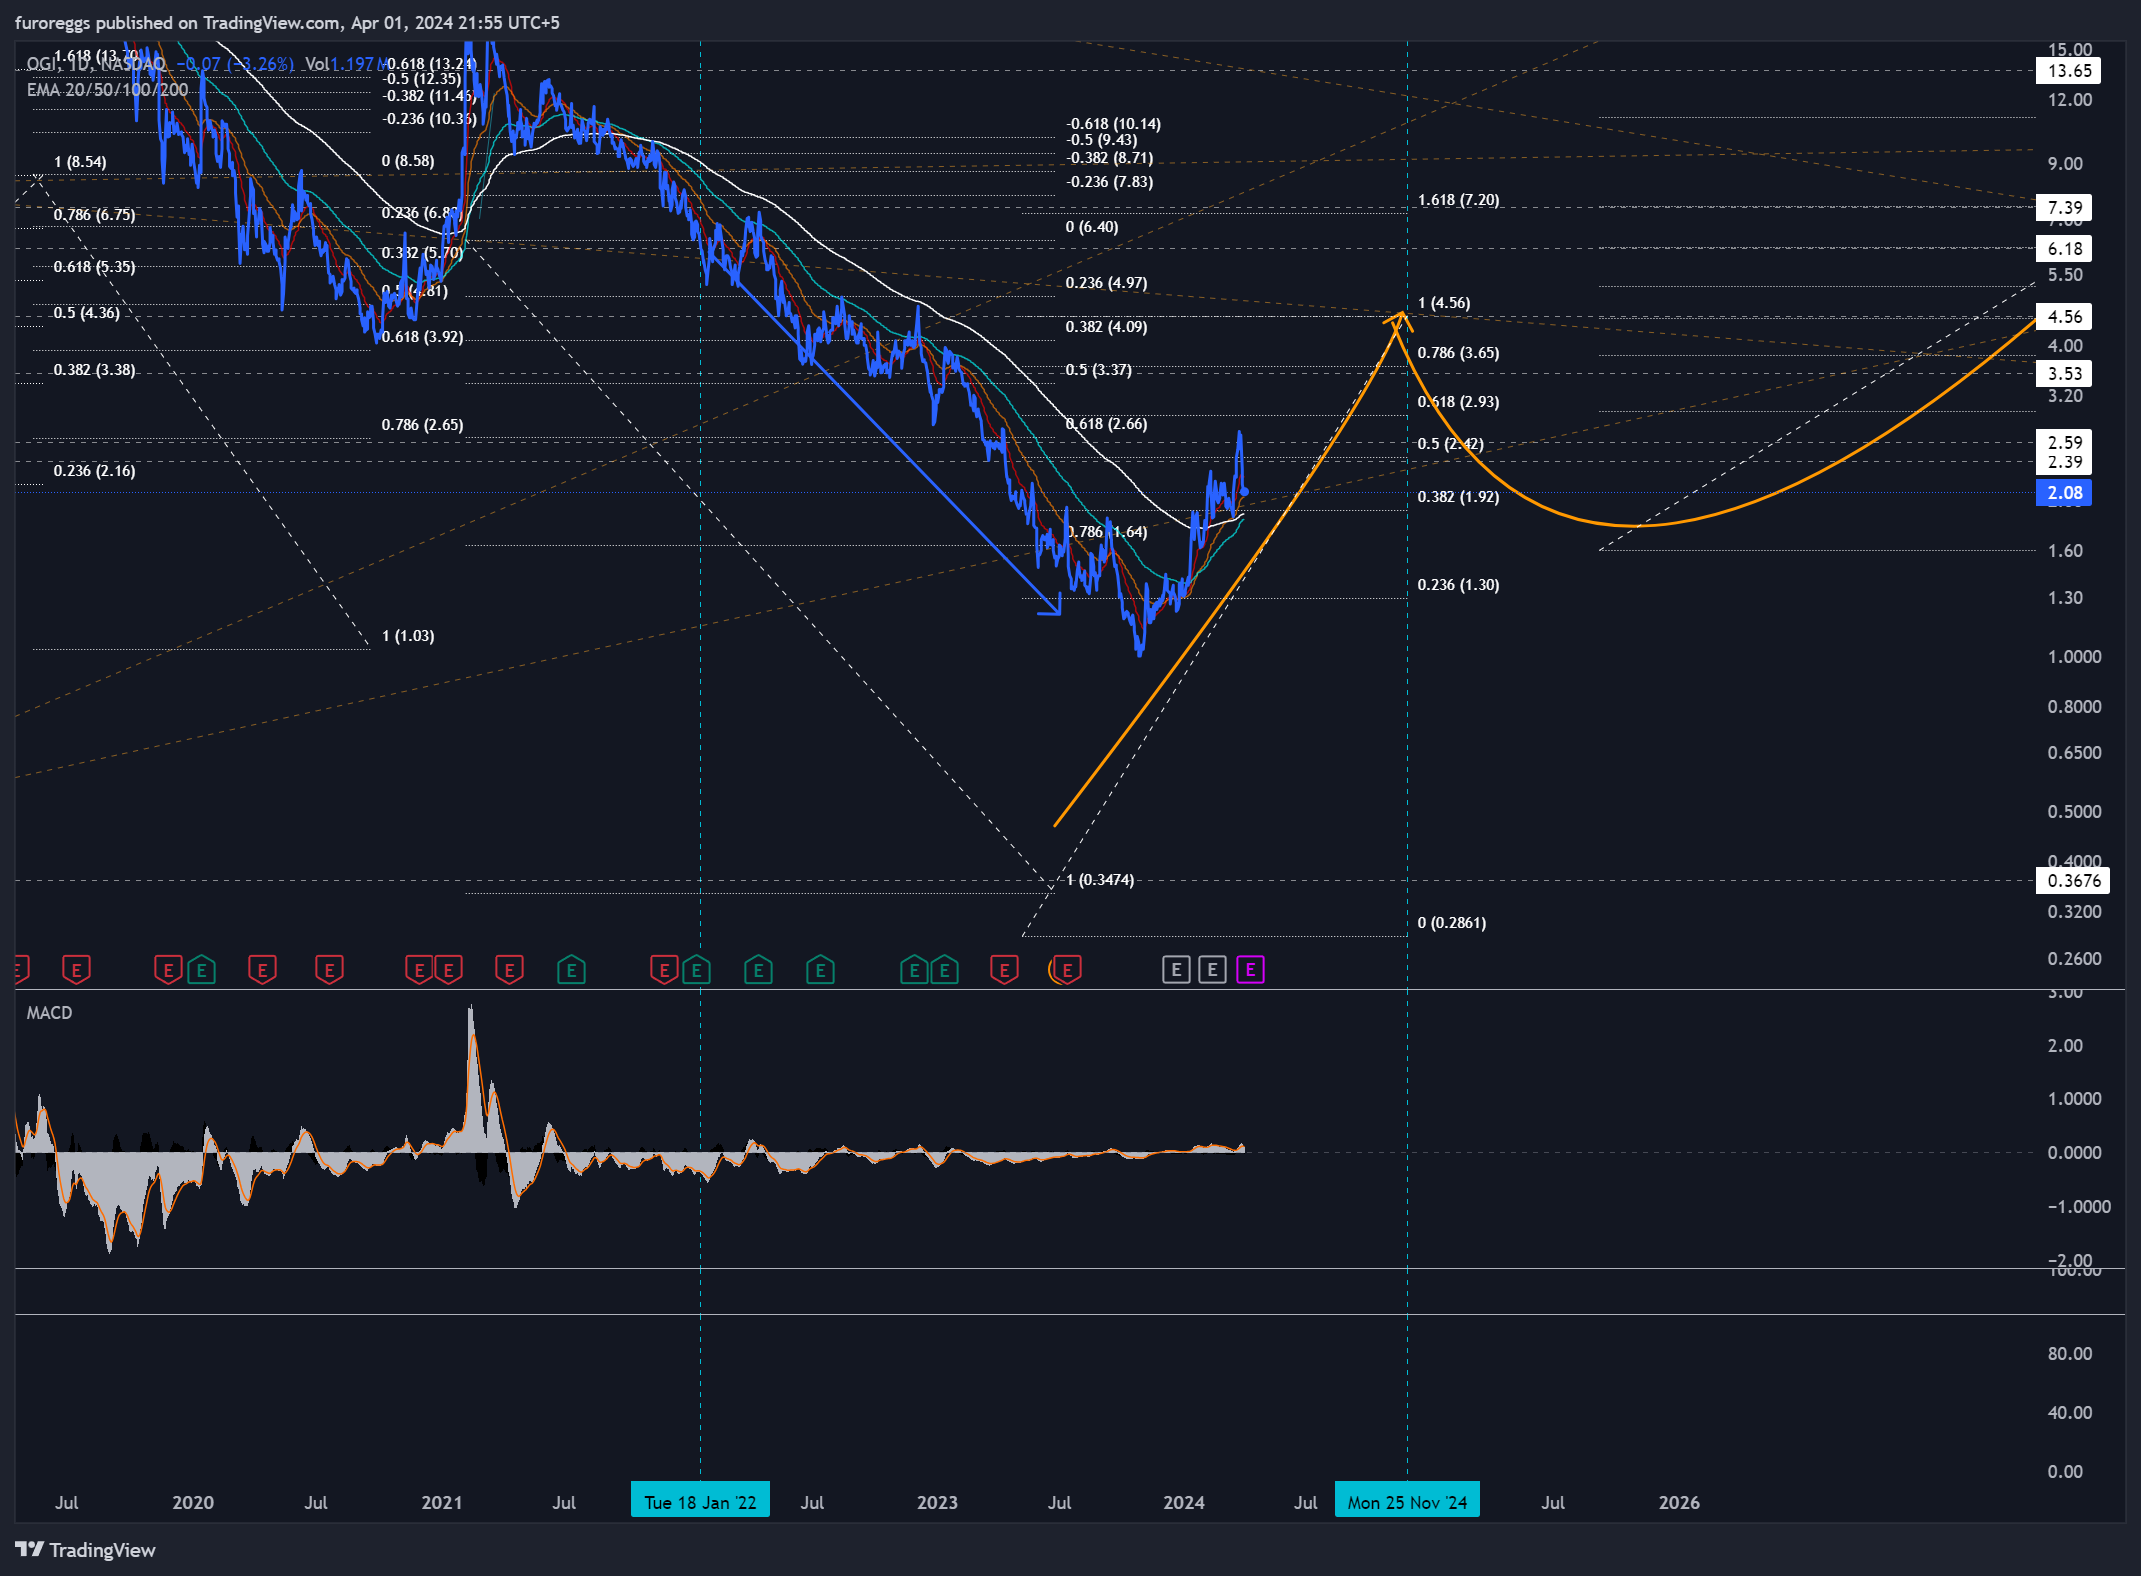The image size is (2141, 1576).
Task: Select the 1 (0.3474) Fibonacci label
Action: tap(1100, 880)
